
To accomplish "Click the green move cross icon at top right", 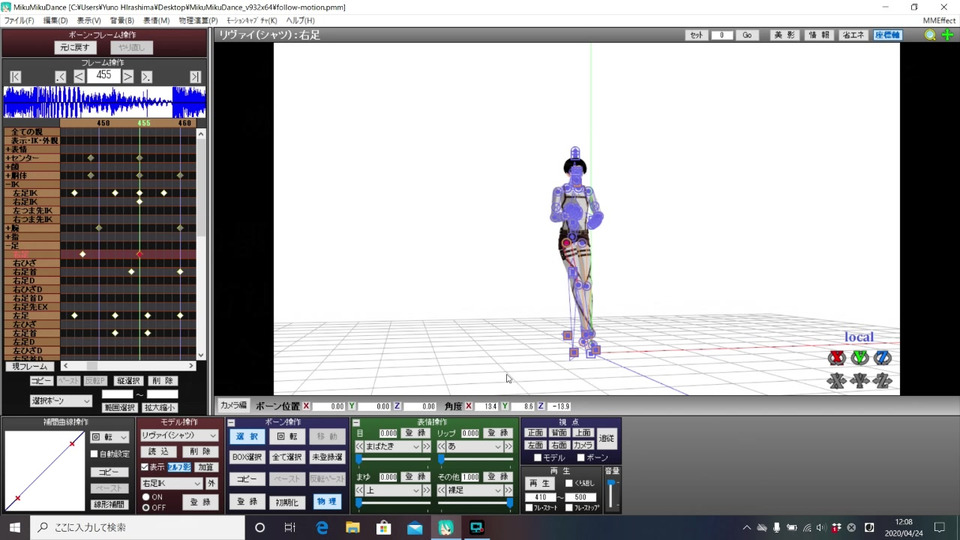I will (947, 35).
